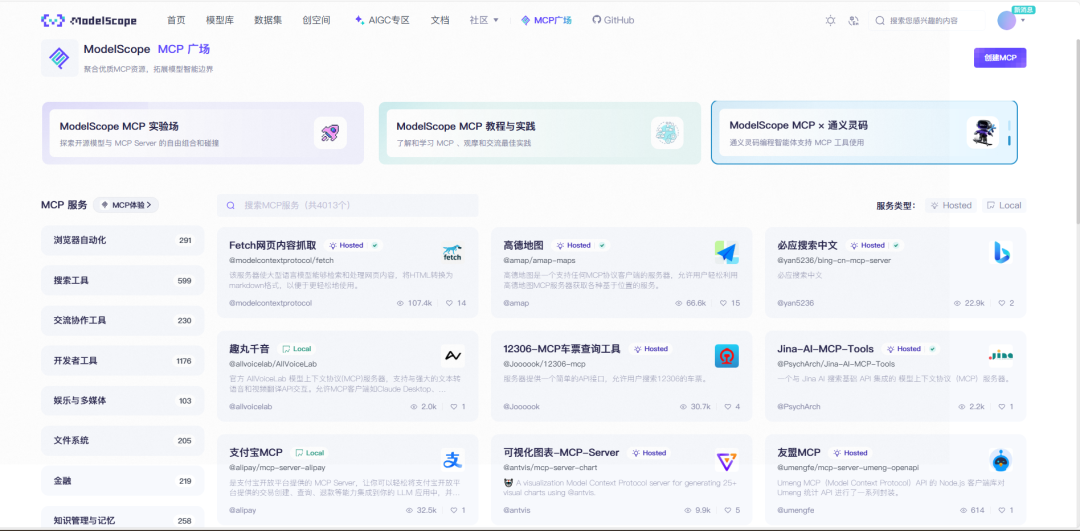Select 娱乐与多媒体 category
The width and height of the screenshot is (1080, 531).
(x=123, y=400)
